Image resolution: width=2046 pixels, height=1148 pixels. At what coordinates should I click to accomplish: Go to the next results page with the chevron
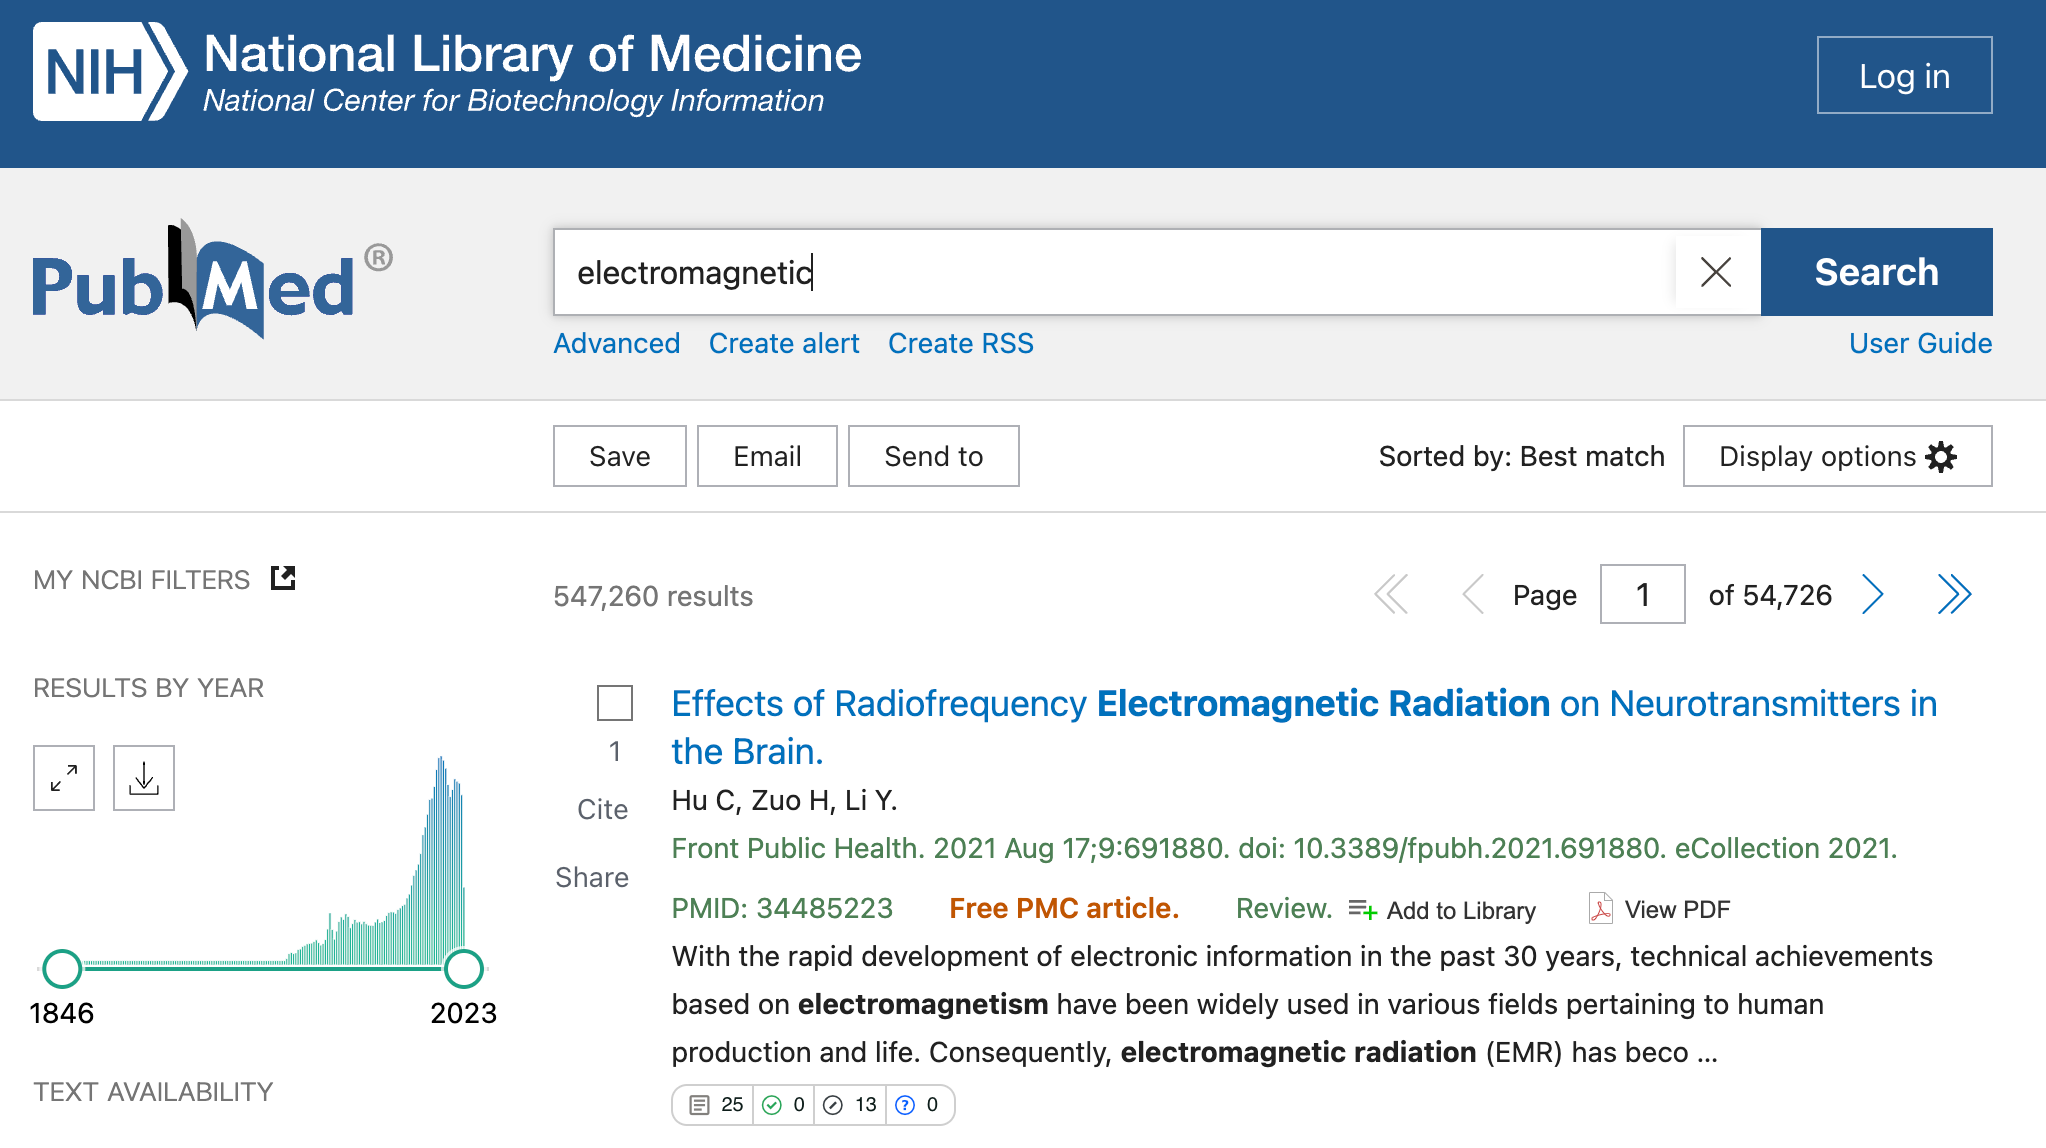(x=1873, y=594)
